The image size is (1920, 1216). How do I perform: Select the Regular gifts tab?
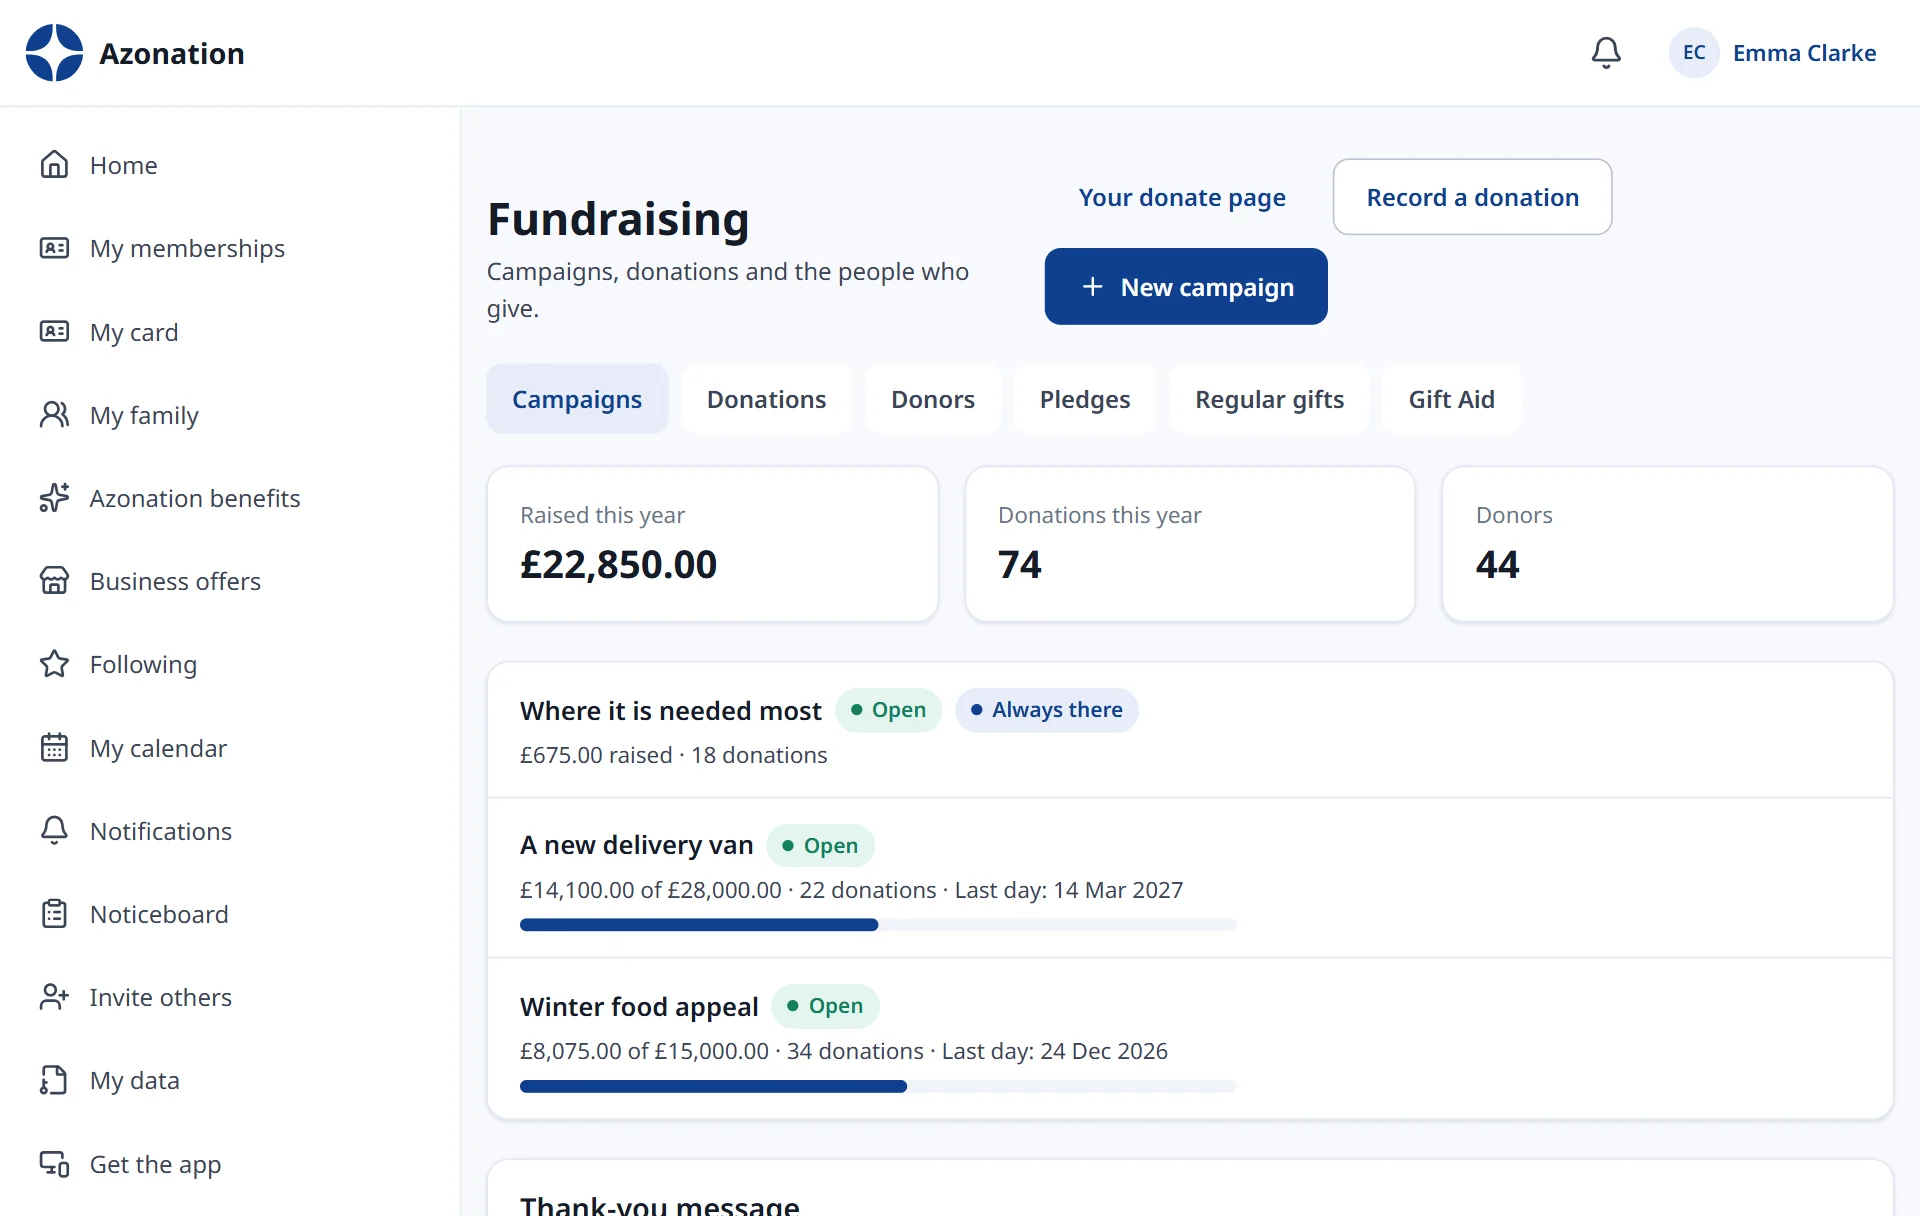[x=1270, y=399]
